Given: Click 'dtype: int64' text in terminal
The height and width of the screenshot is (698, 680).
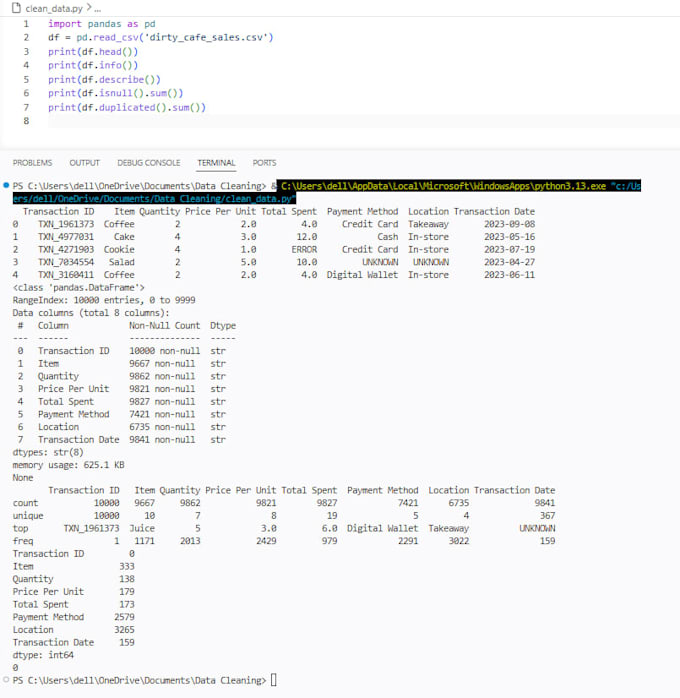Looking at the screenshot, I should point(43,655).
